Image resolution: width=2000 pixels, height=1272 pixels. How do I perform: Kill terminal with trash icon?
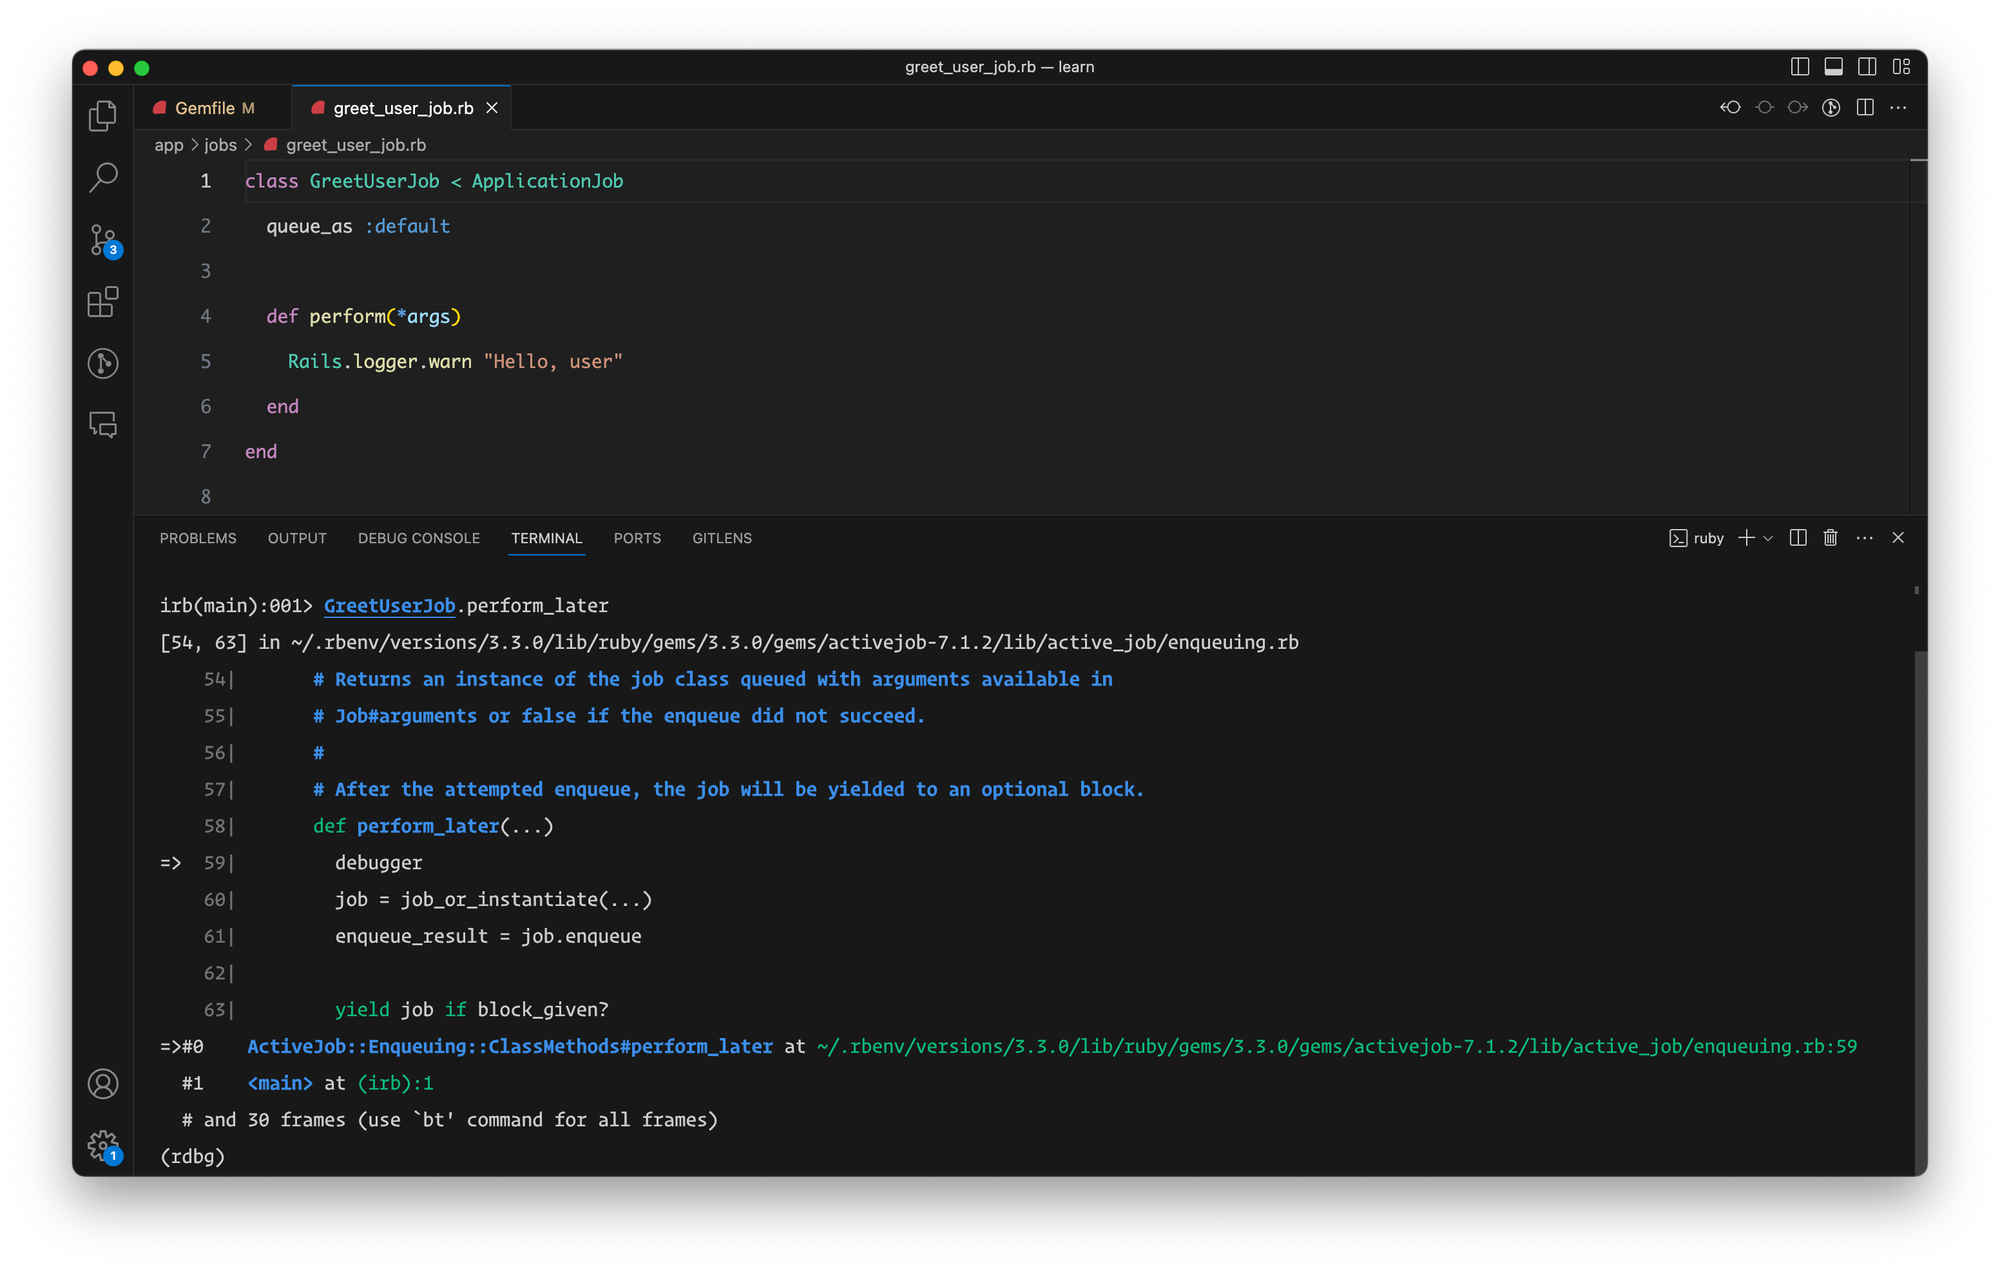1830,538
